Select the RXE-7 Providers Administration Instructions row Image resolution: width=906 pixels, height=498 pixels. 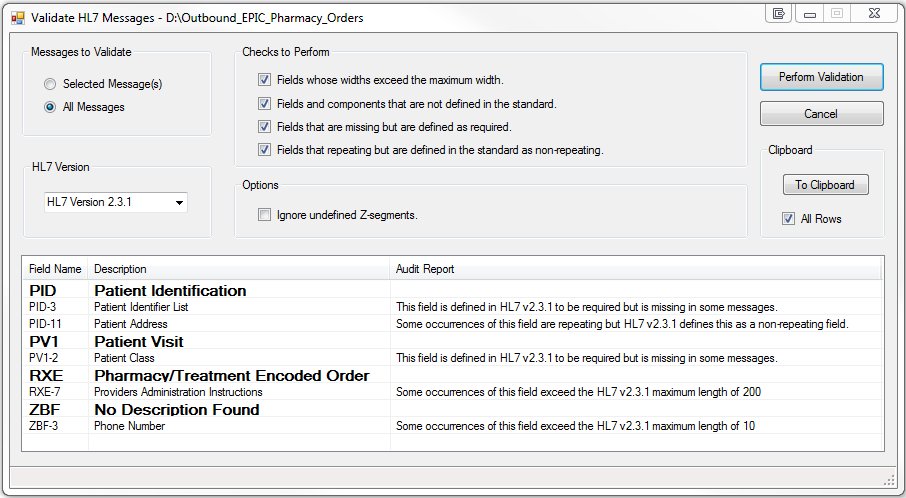tap(452, 392)
